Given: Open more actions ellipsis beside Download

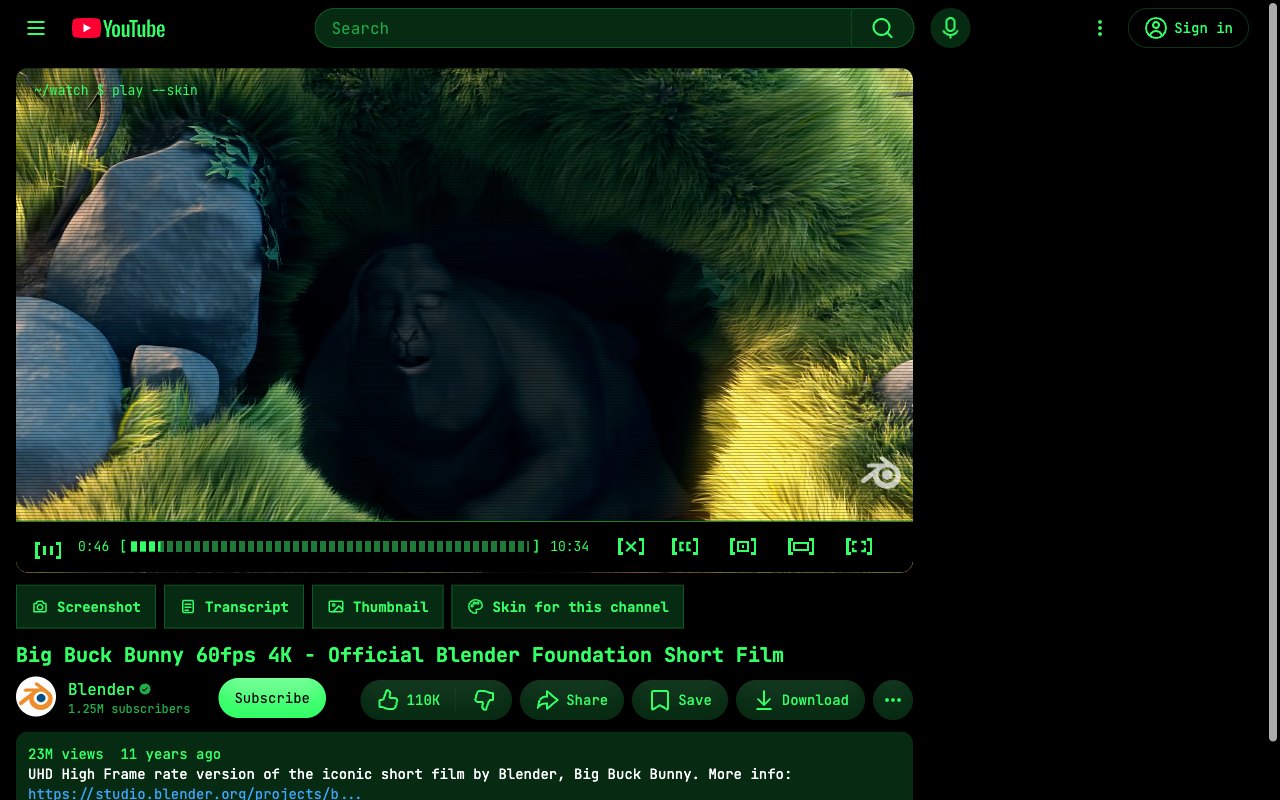Looking at the screenshot, I should pos(893,700).
